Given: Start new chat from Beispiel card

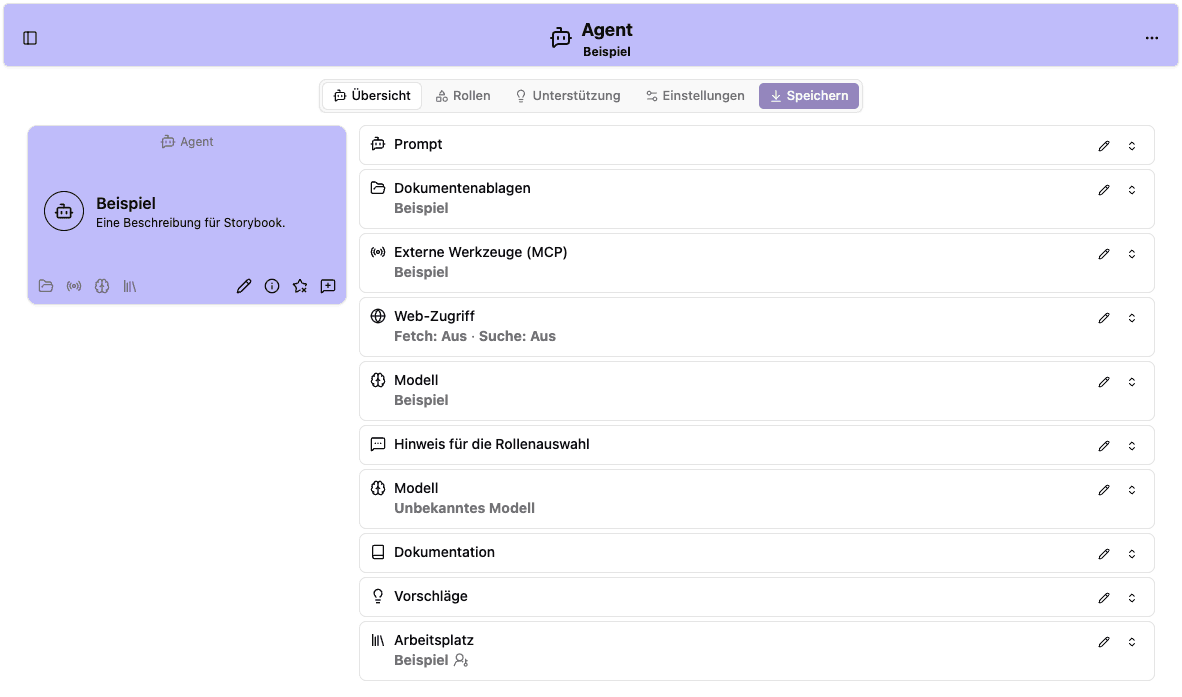Looking at the screenshot, I should point(328,286).
